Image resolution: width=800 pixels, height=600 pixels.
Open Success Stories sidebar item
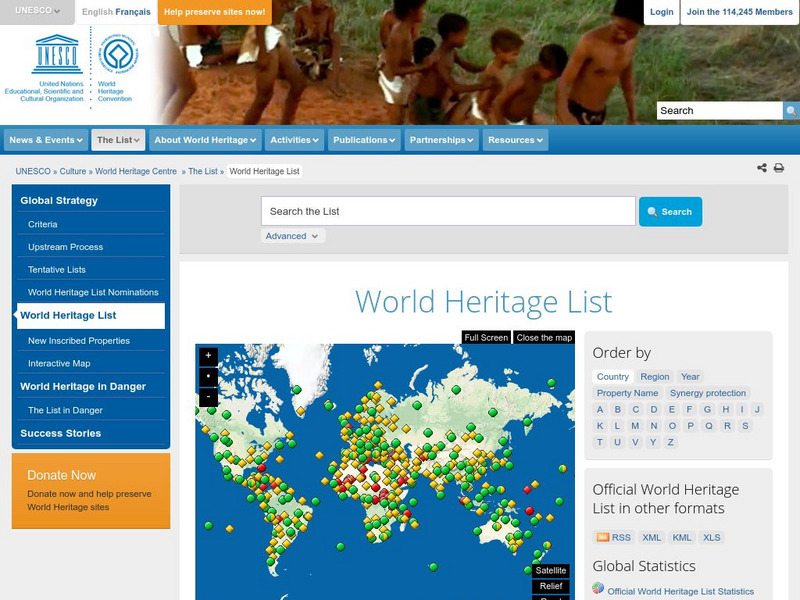point(91,433)
